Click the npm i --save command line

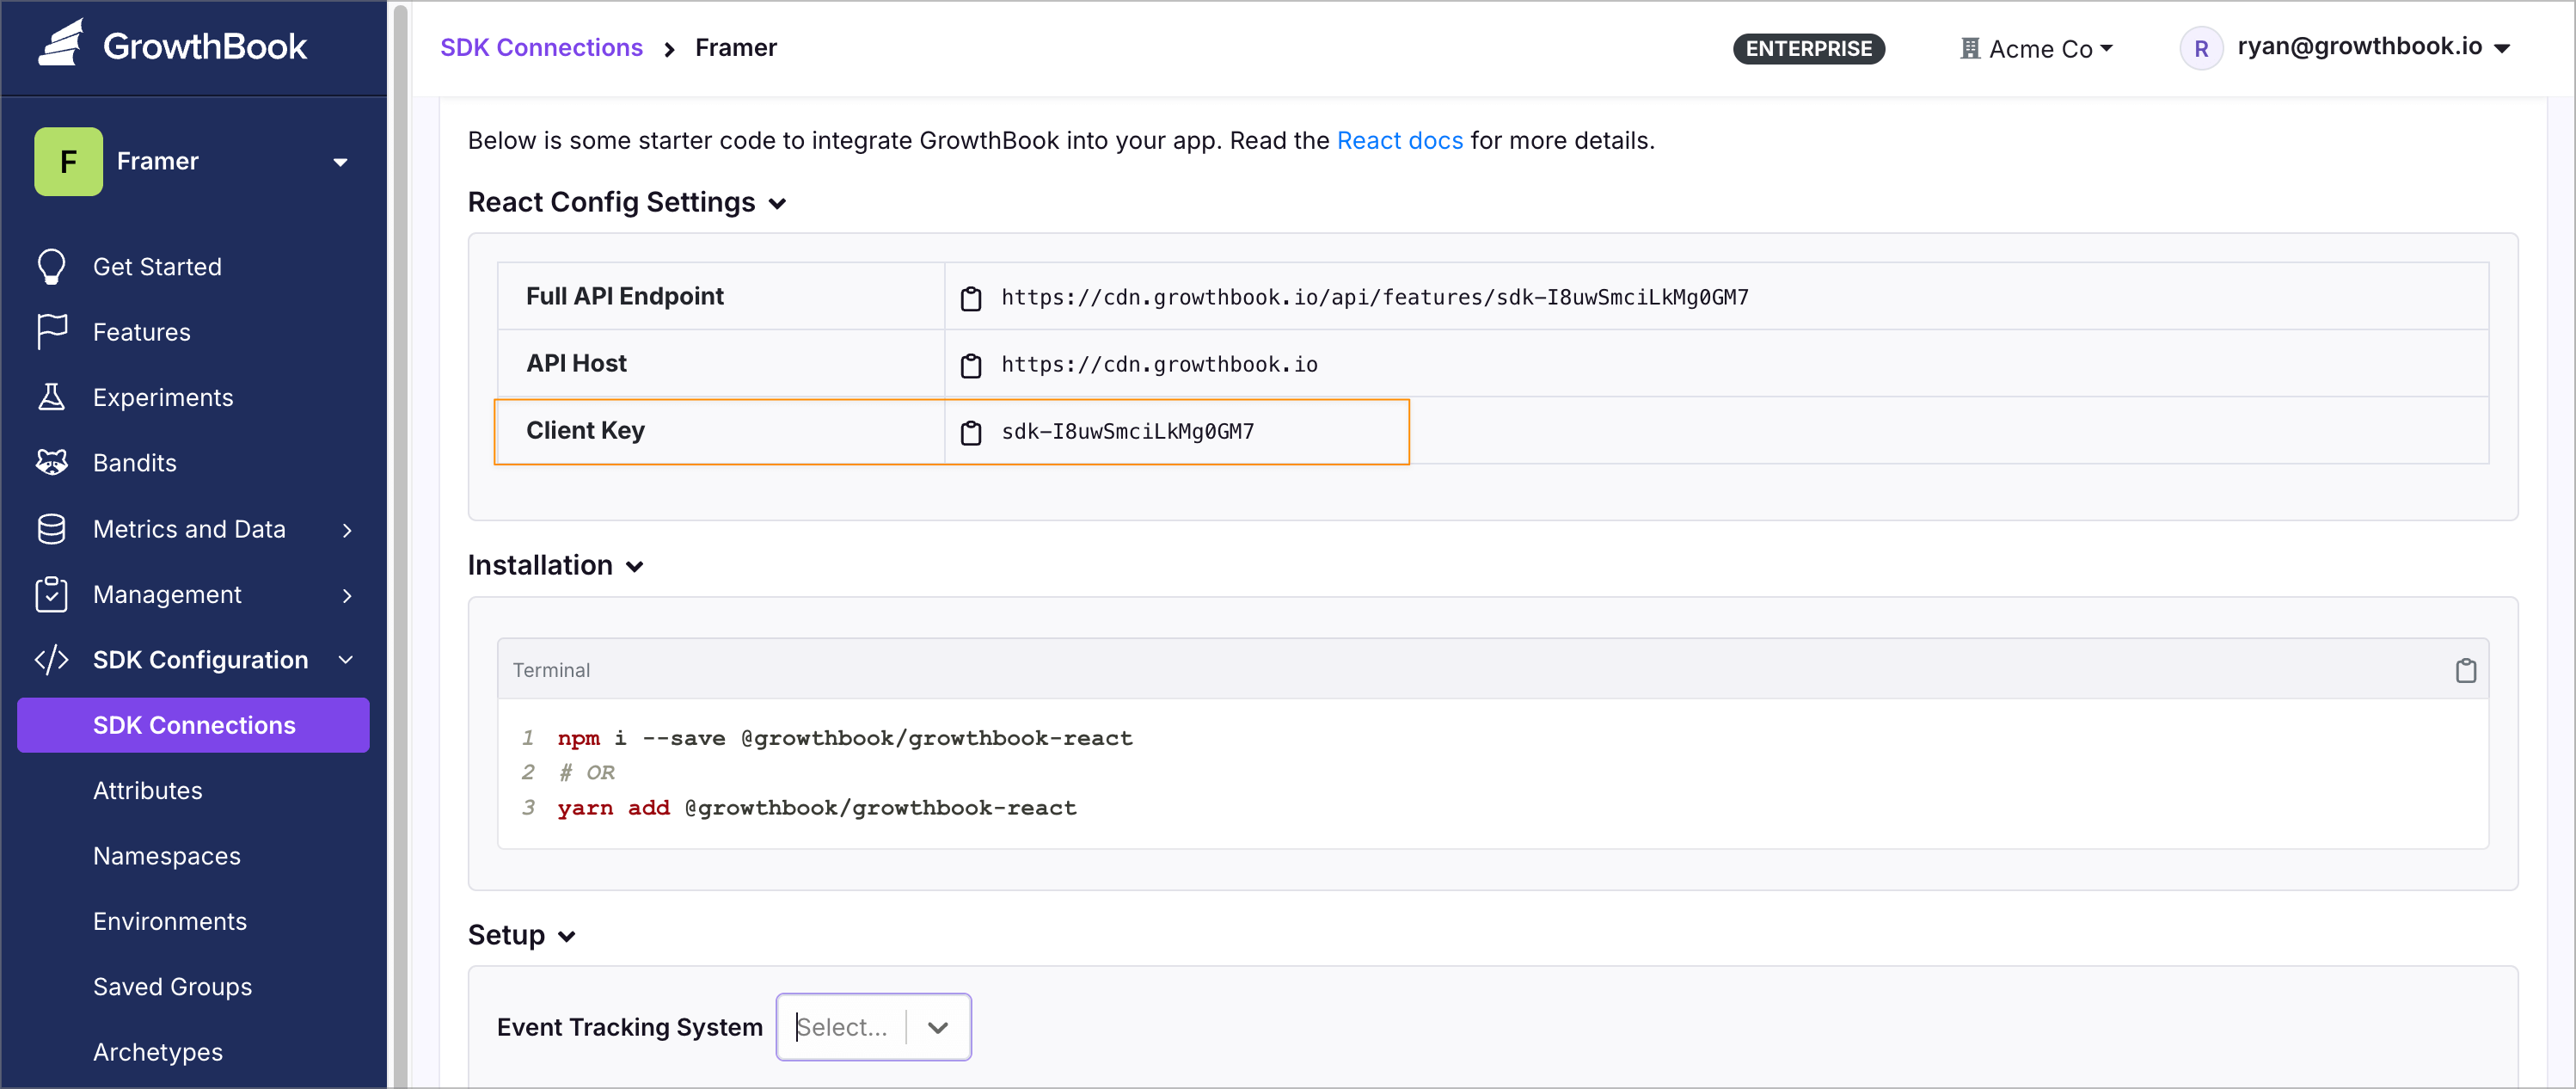click(x=844, y=738)
